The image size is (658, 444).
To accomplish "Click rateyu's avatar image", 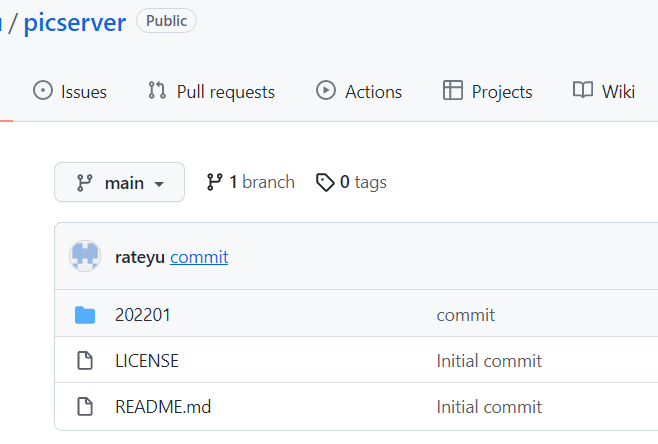I will [85, 256].
